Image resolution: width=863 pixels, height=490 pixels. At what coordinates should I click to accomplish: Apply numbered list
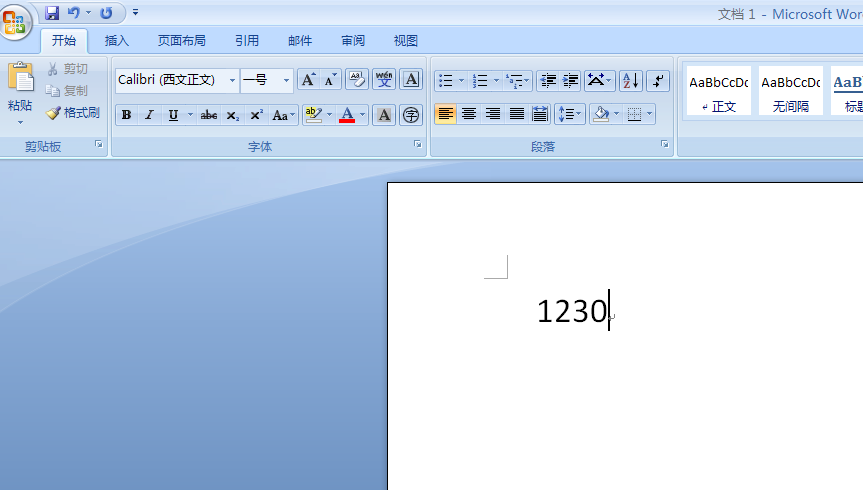(x=480, y=81)
